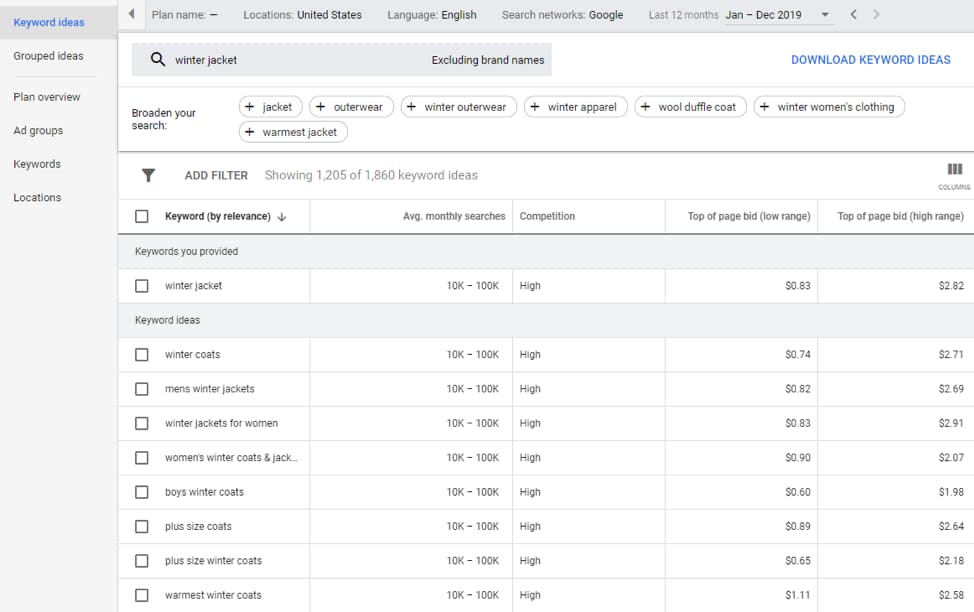Viewport: 974px width, 612px height.
Task: Open Keywords in sidebar
Action: coord(37,164)
